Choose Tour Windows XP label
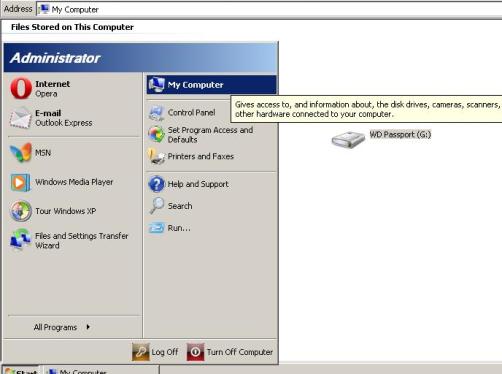Viewport: 502px width, 374px height. coord(66,211)
